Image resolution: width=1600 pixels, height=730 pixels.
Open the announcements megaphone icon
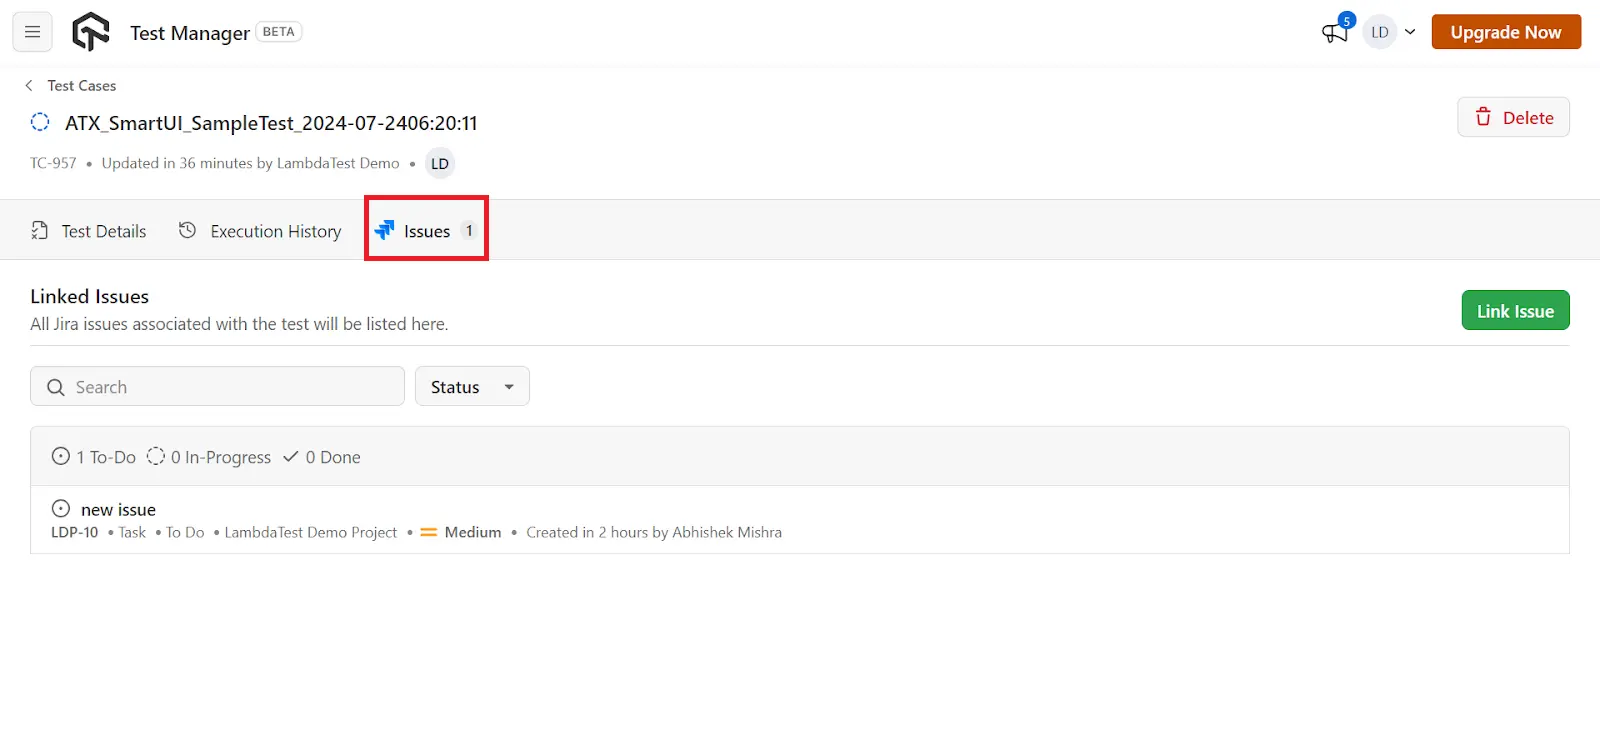[1334, 33]
